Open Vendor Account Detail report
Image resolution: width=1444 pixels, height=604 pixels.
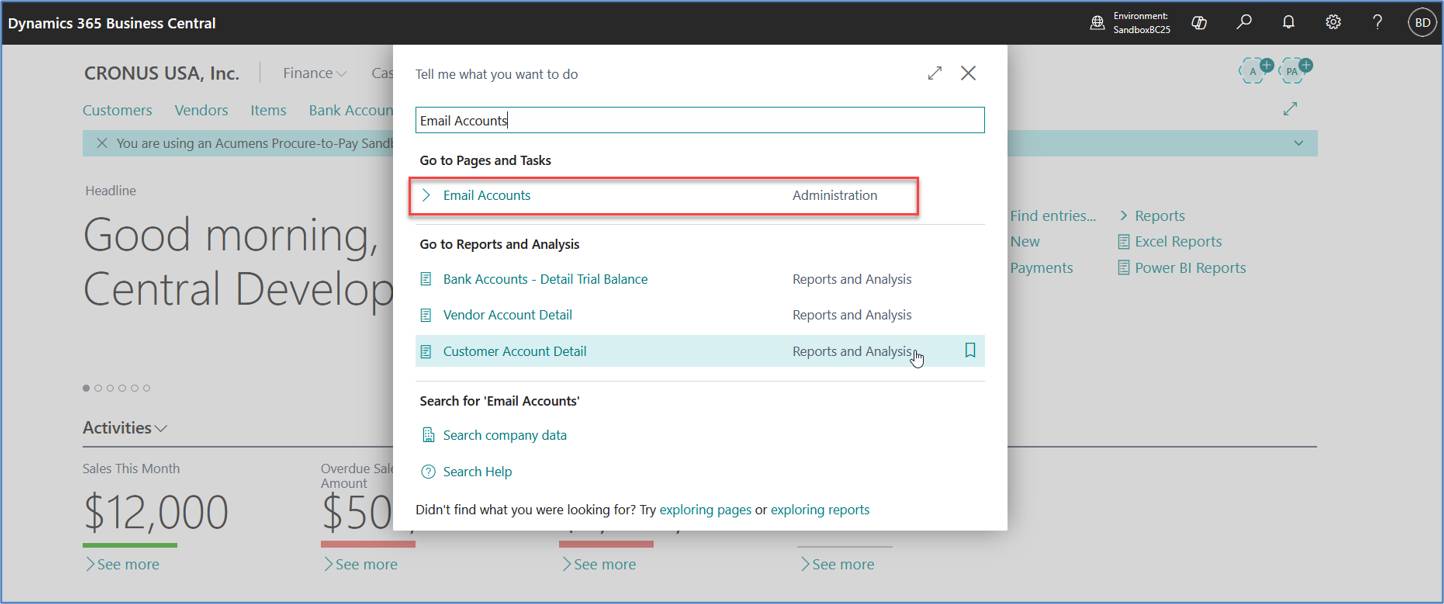click(507, 315)
